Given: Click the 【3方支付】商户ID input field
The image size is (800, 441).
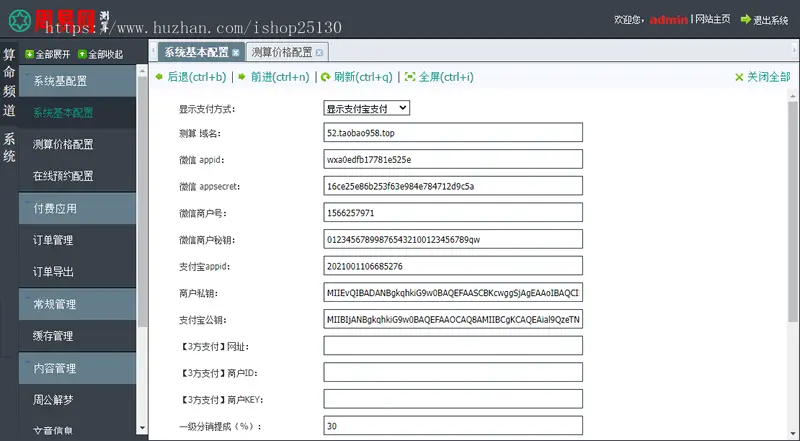Looking at the screenshot, I should 453,372.
